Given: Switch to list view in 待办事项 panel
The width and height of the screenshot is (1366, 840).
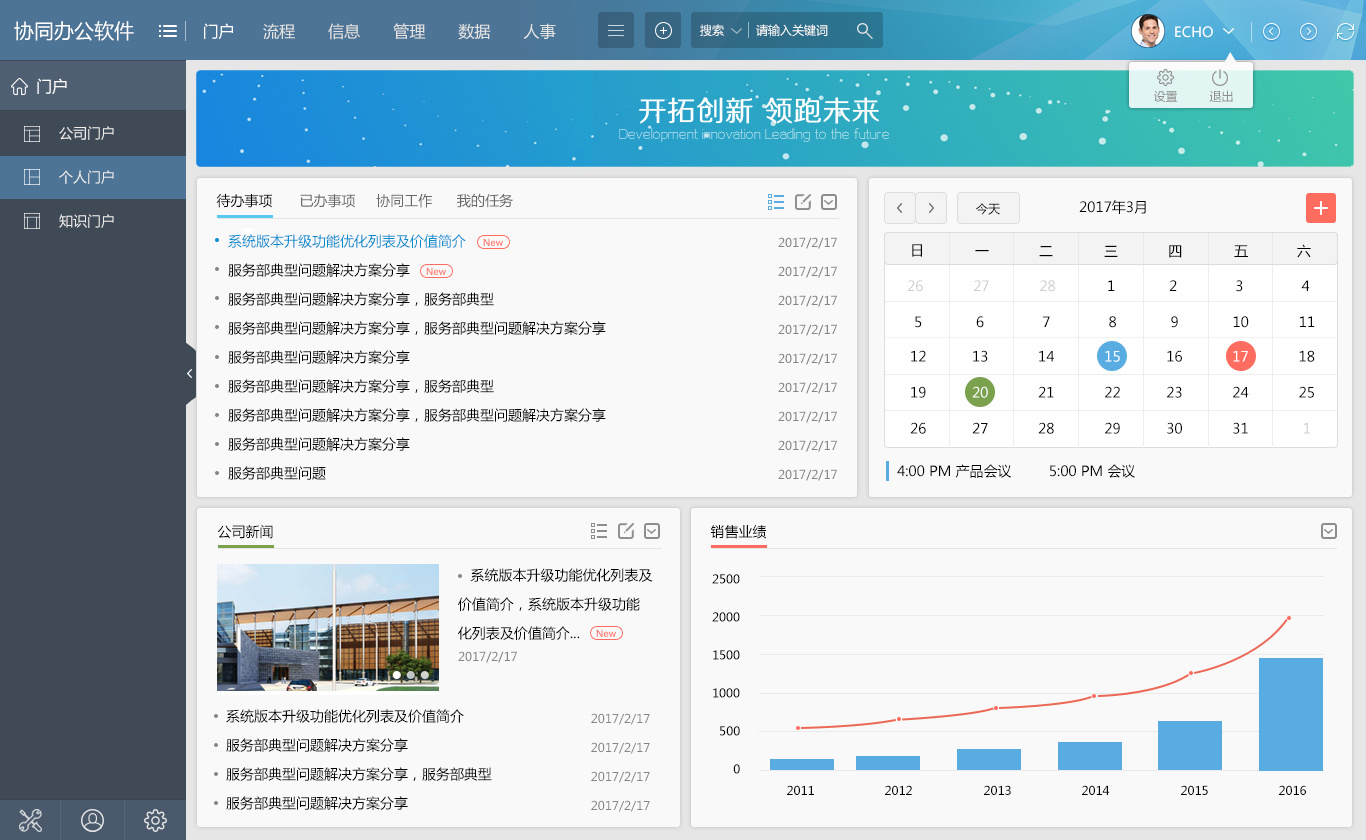Looking at the screenshot, I should (x=776, y=202).
